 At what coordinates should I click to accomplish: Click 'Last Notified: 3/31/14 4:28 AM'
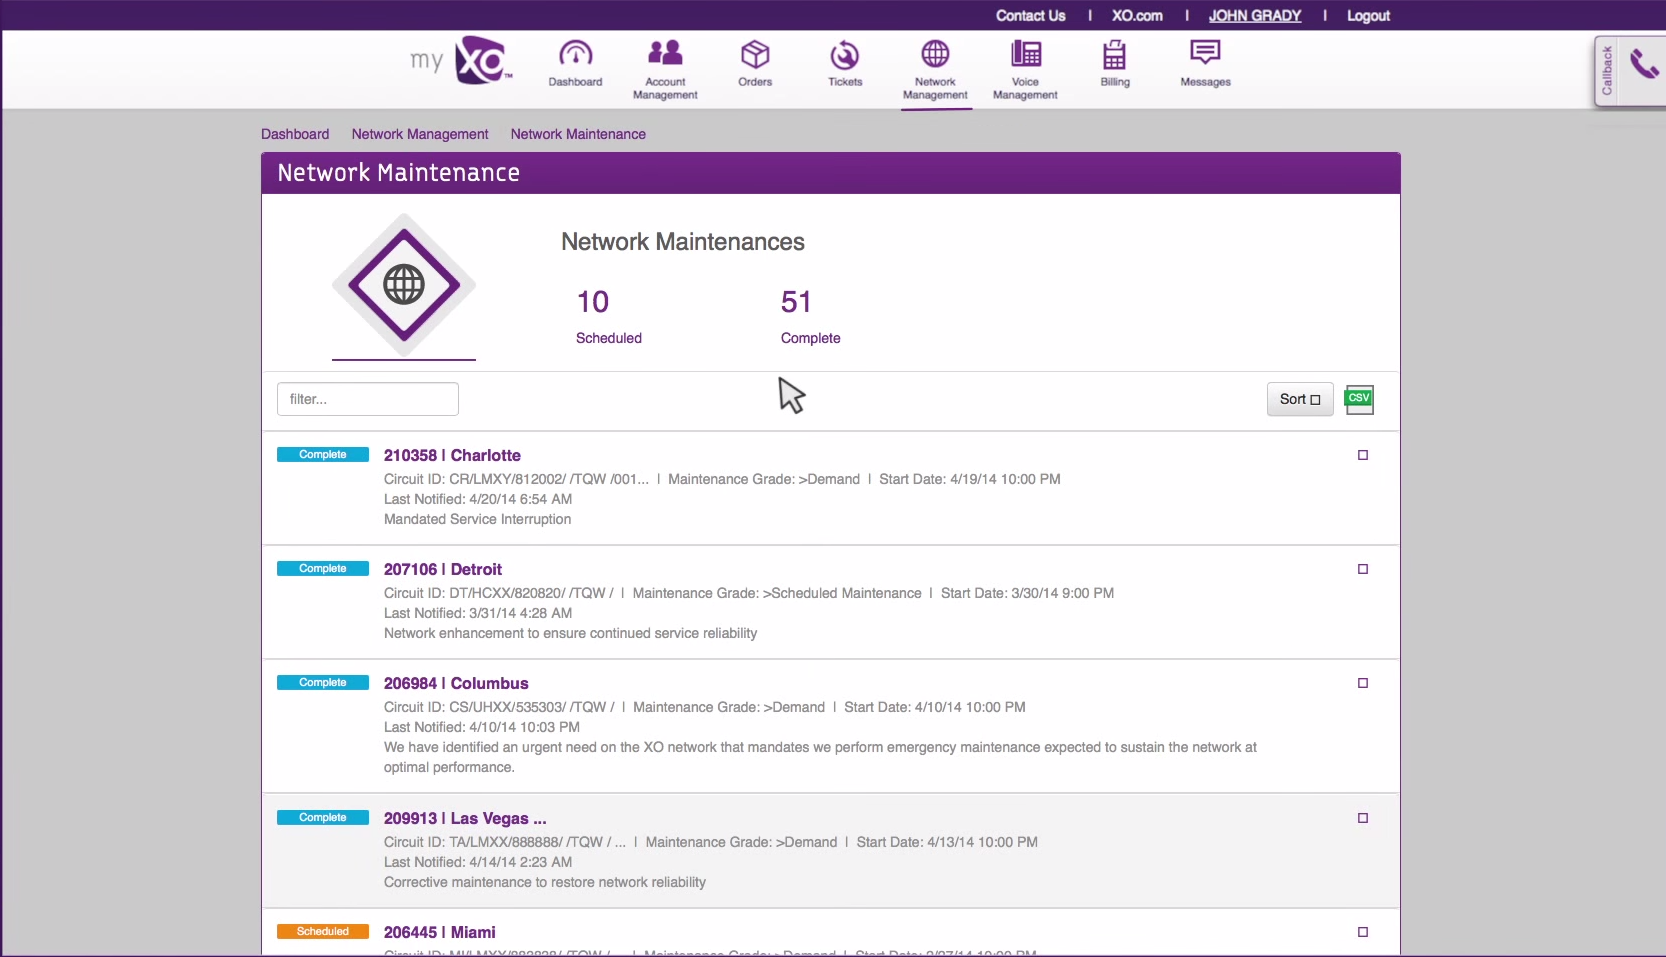coord(478,613)
